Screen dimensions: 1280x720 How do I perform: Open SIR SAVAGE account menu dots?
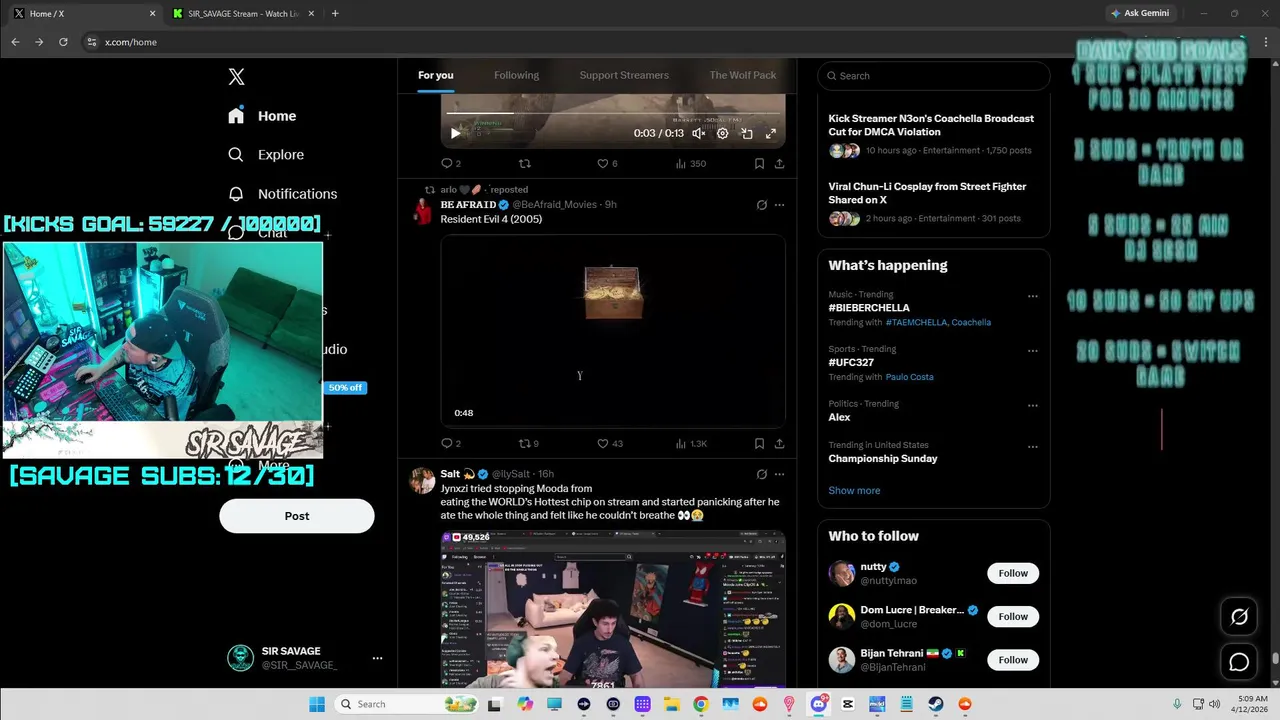377,658
